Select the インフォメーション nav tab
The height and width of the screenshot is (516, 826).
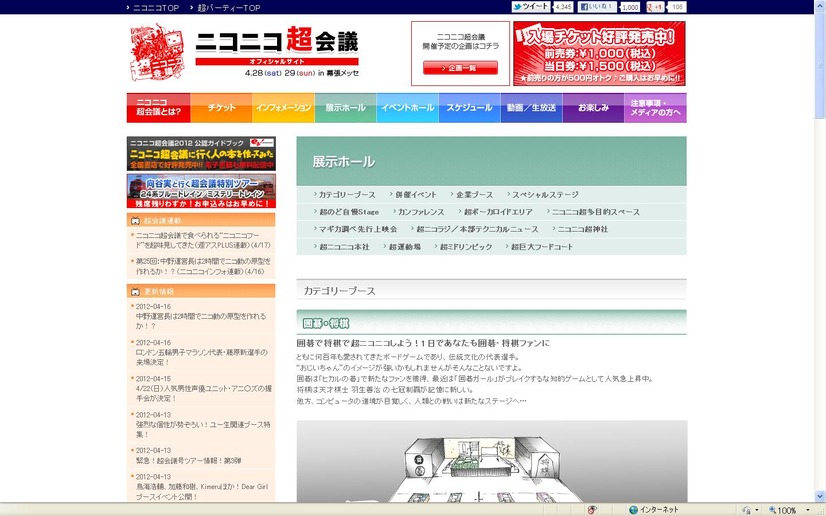coord(283,107)
